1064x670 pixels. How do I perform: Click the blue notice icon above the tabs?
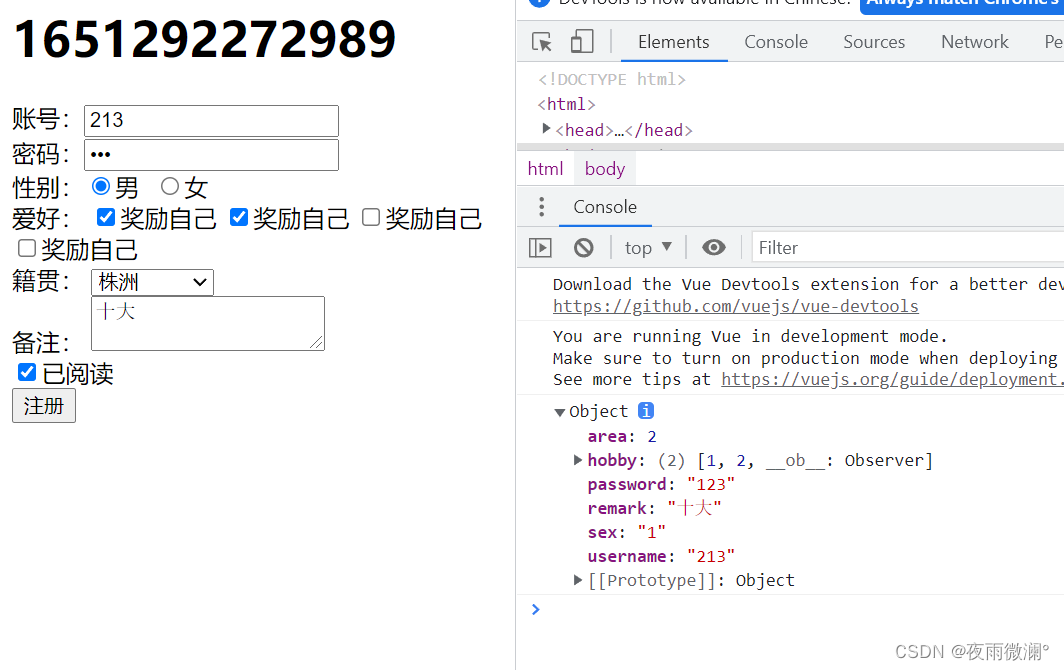pos(539,4)
